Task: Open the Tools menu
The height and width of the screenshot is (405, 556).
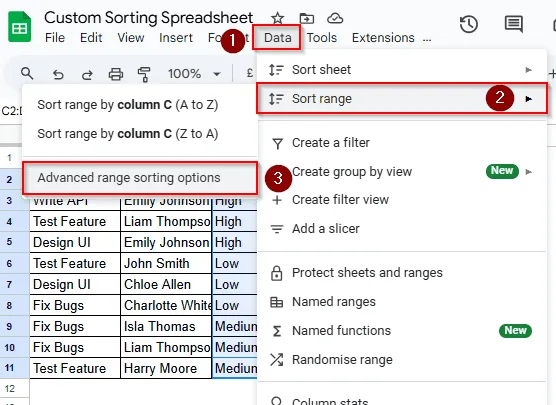Action: coord(322,38)
